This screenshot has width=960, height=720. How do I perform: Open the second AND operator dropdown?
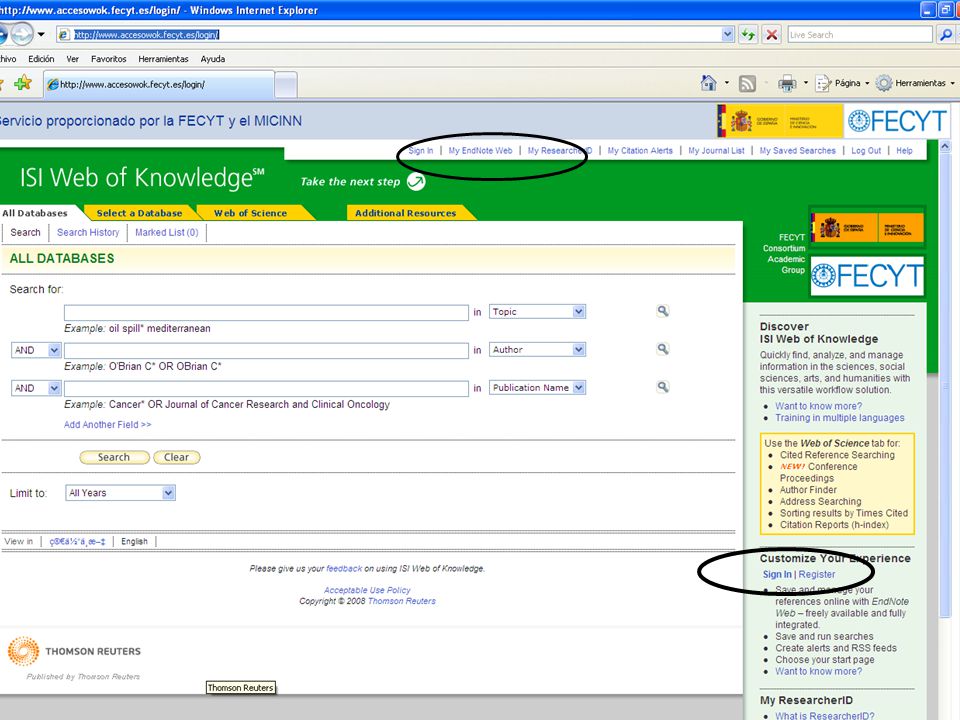(x=54, y=388)
